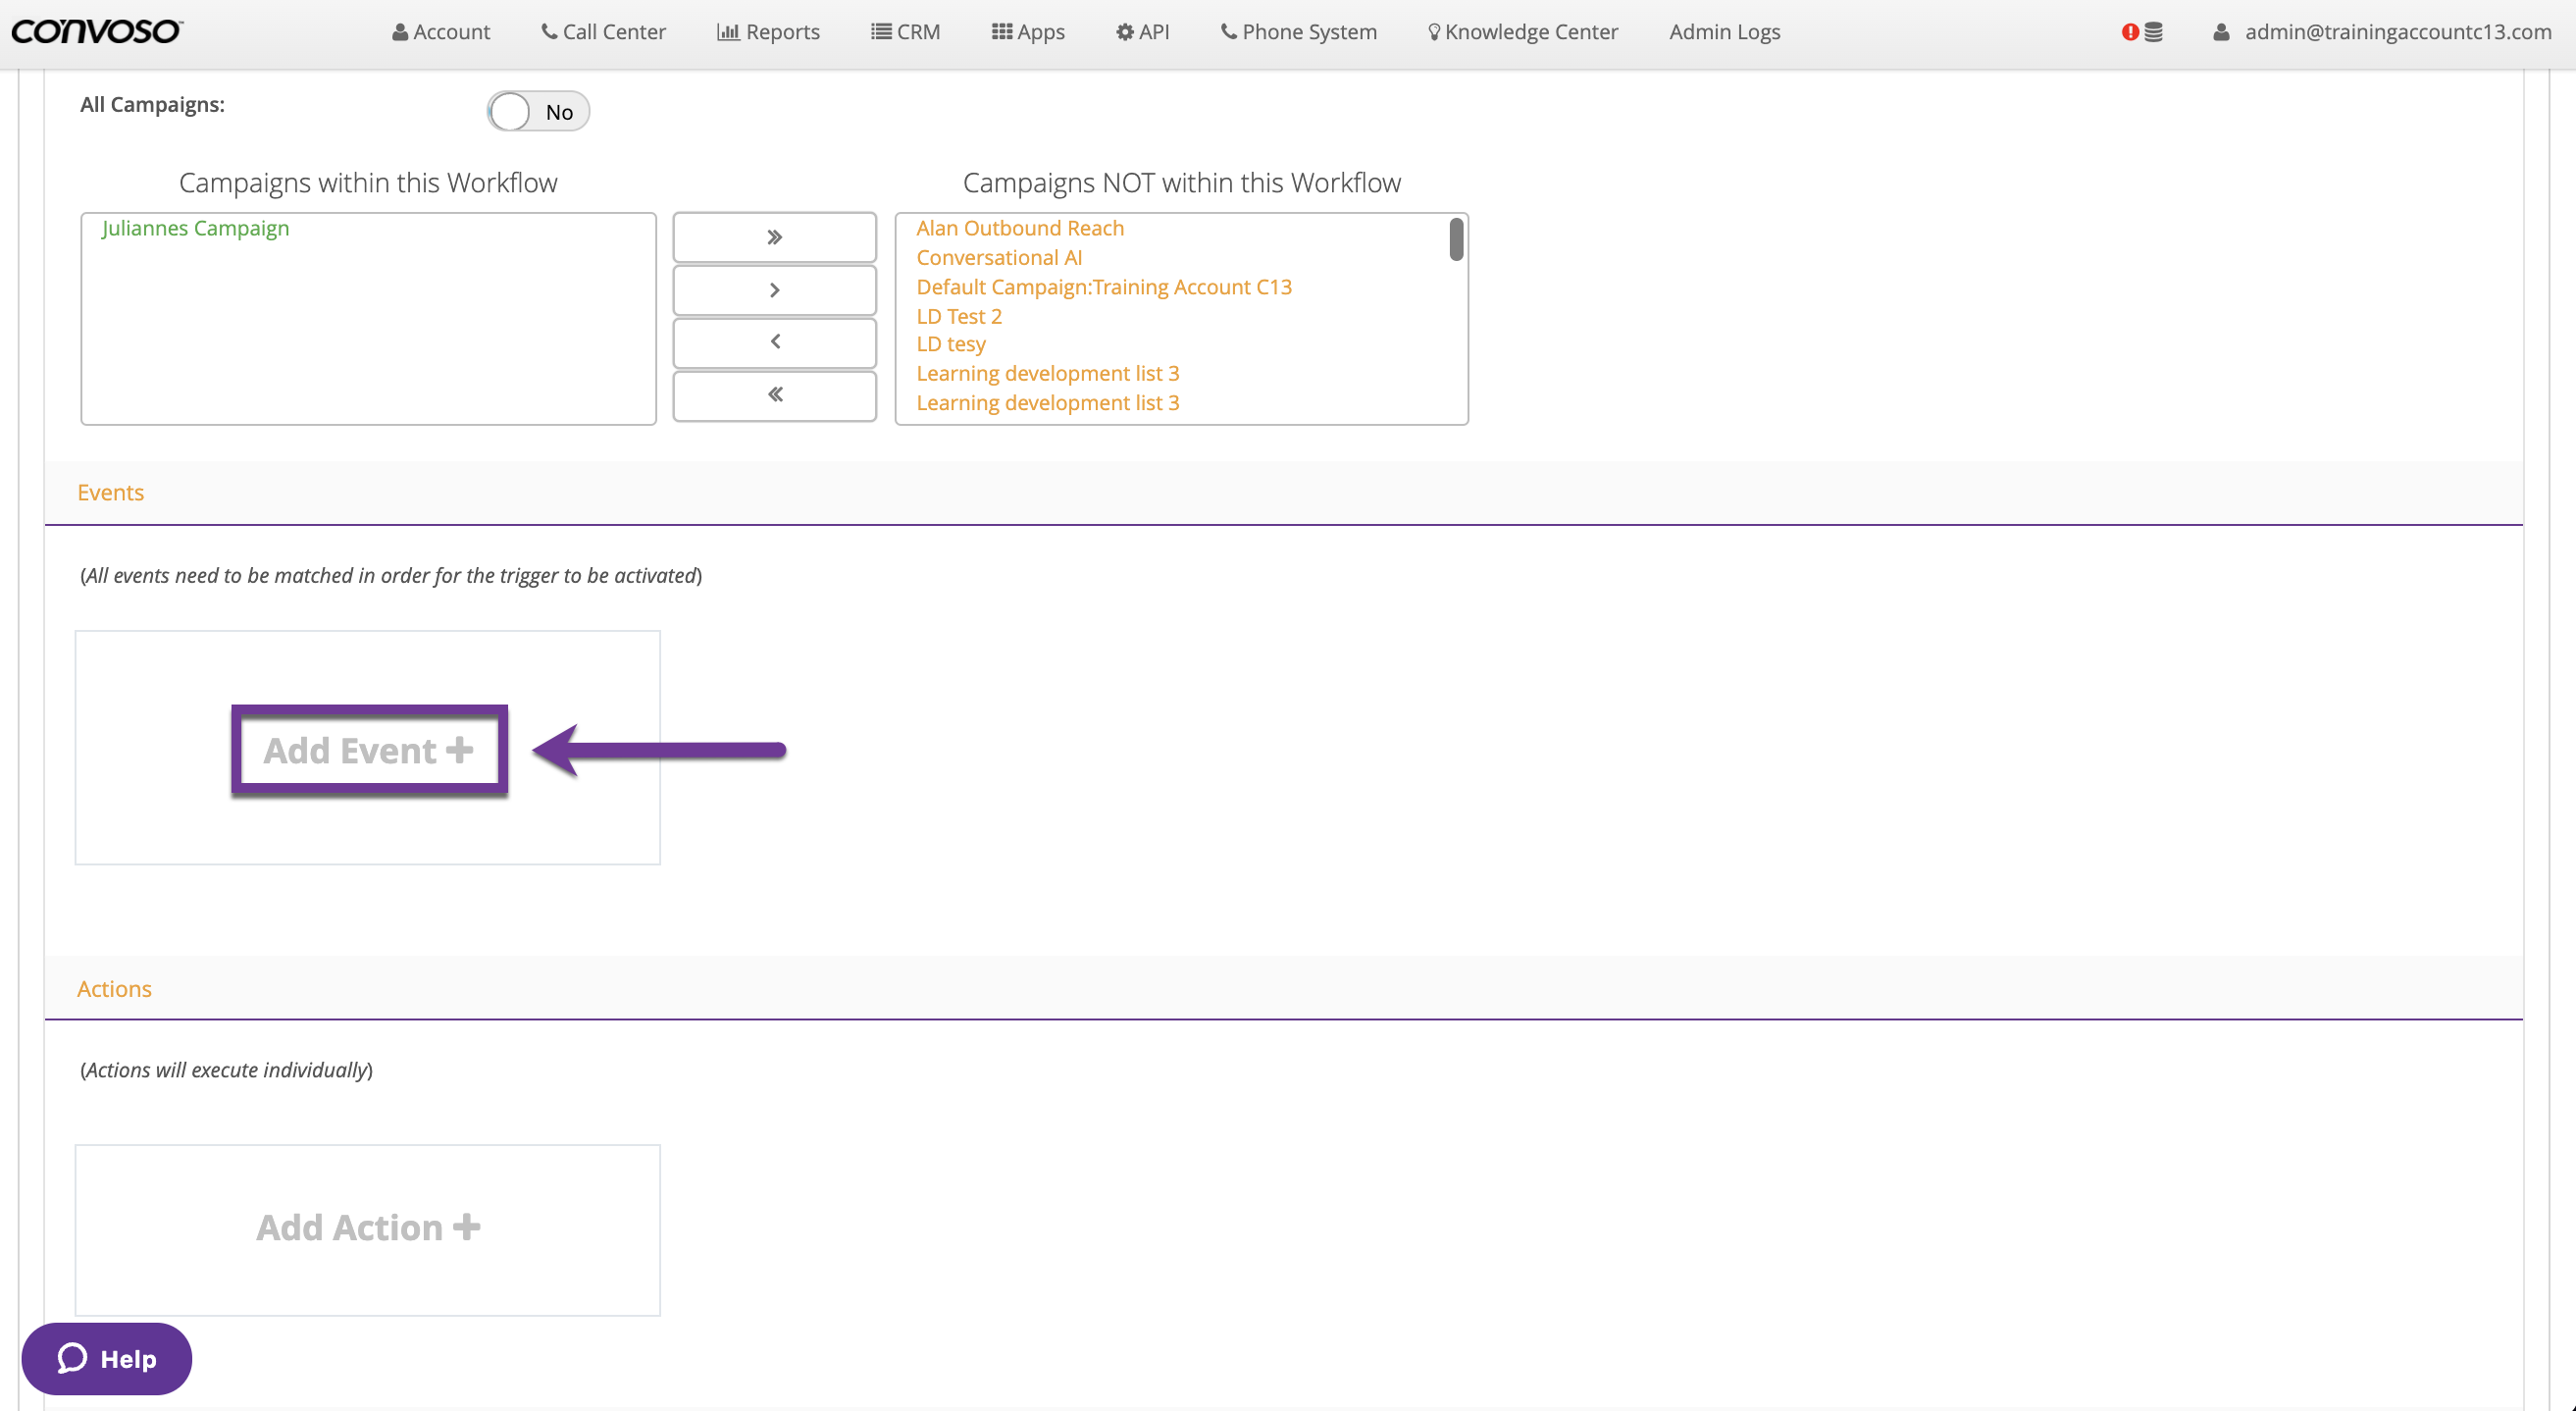
Task: Click the campaigns list scrollbar thumb
Action: pyautogui.click(x=1456, y=240)
